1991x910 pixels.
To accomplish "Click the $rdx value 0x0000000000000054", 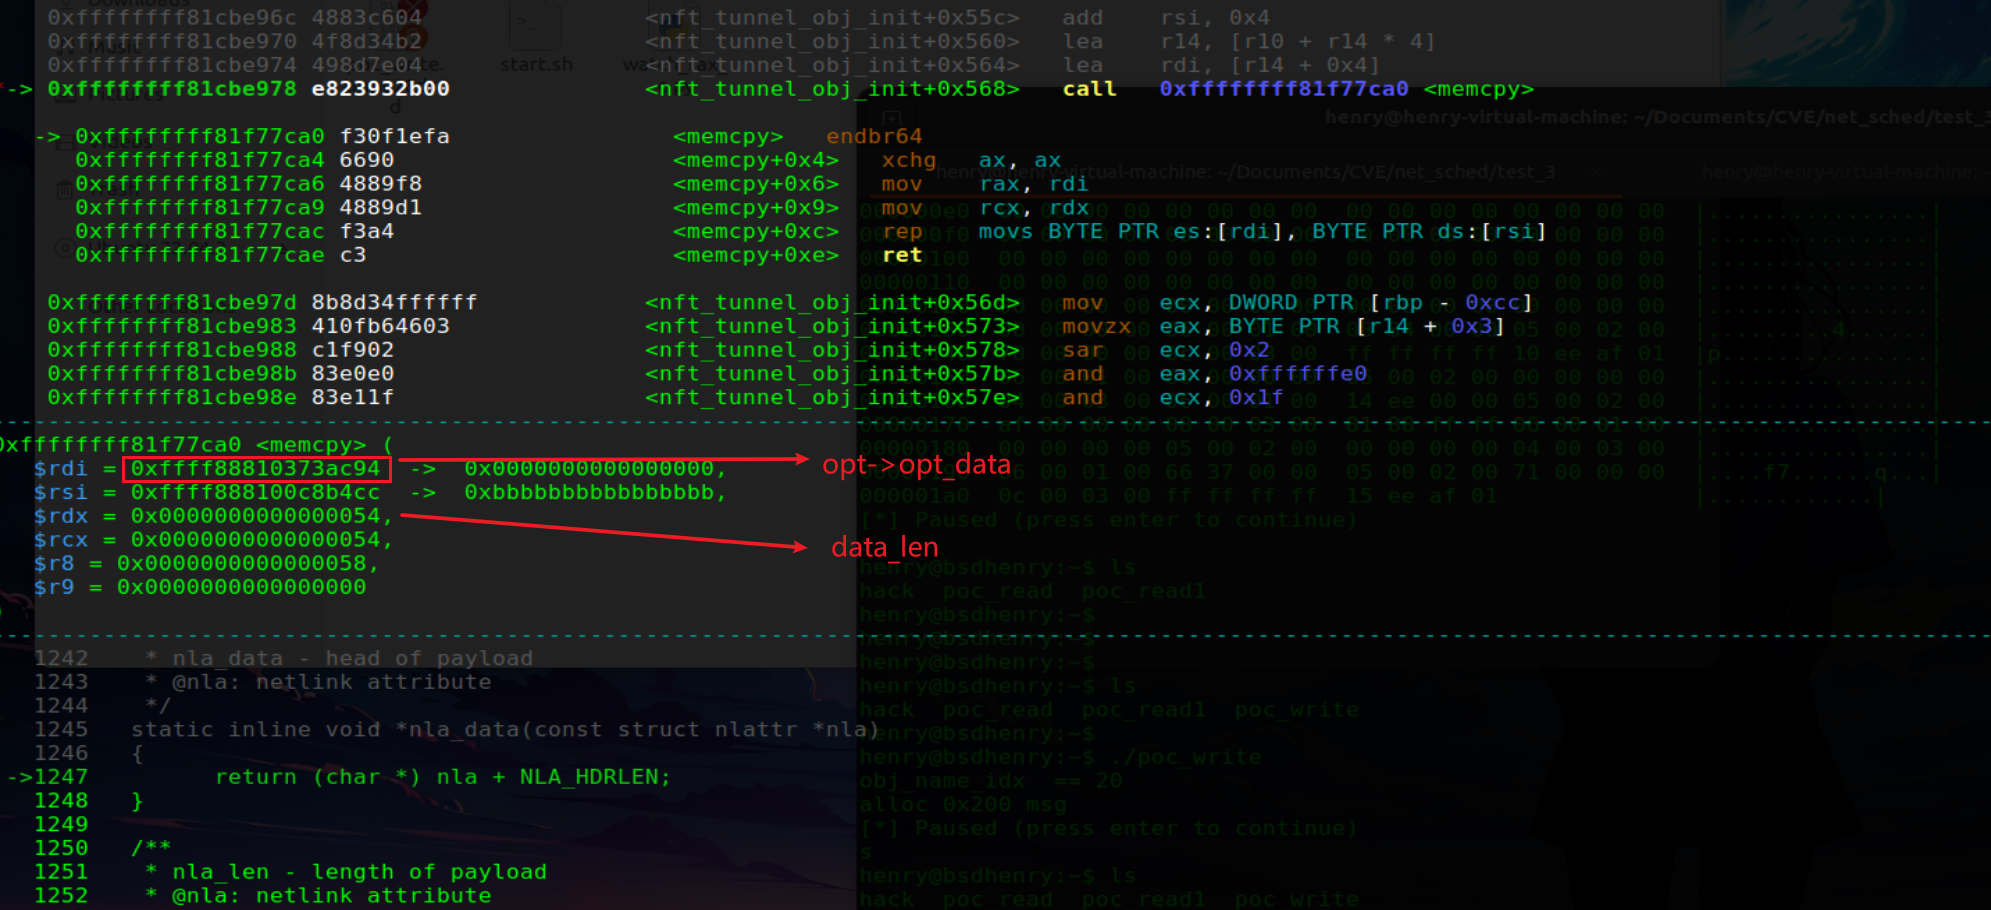I will [255, 517].
